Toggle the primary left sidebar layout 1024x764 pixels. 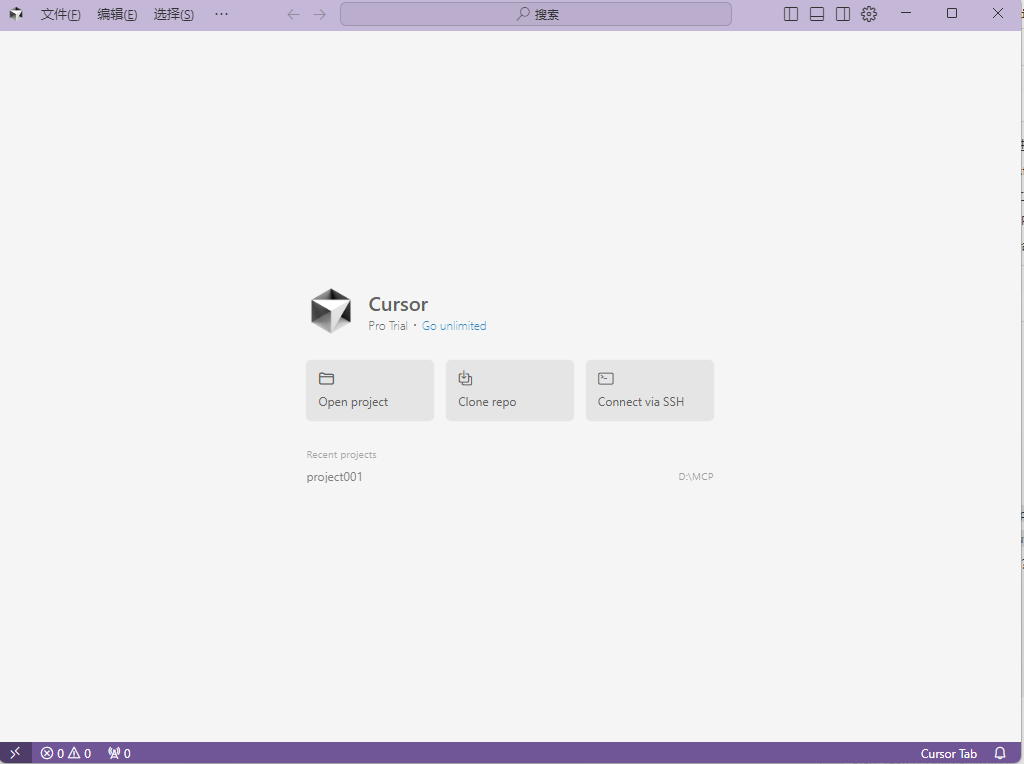[x=791, y=14]
